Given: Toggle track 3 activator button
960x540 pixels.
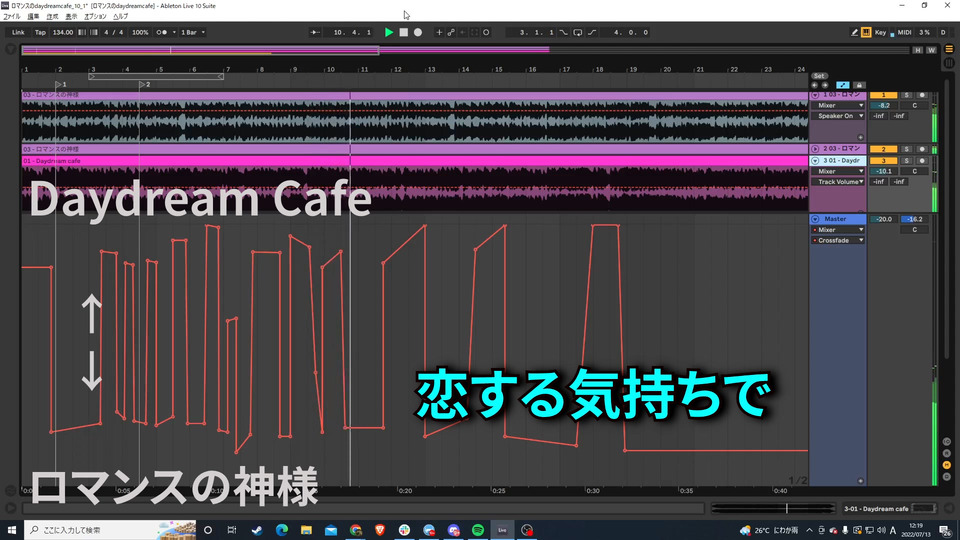Looking at the screenshot, I should pyautogui.click(x=883, y=160).
